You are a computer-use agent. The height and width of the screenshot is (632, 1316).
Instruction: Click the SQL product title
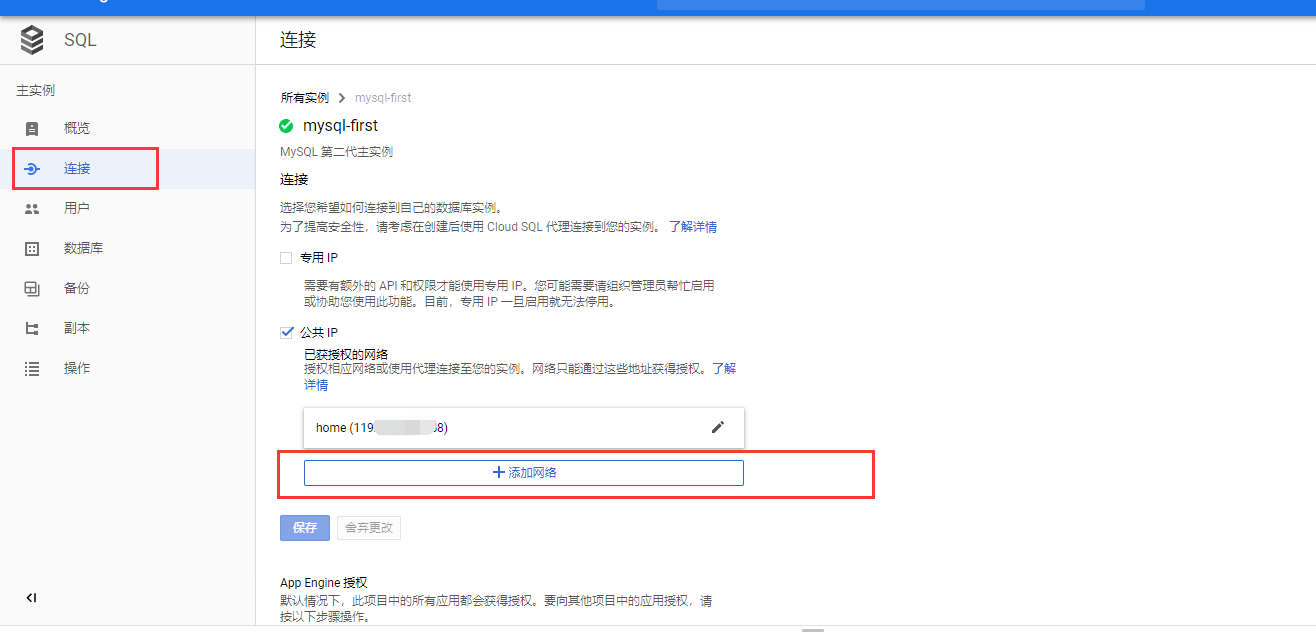point(80,41)
